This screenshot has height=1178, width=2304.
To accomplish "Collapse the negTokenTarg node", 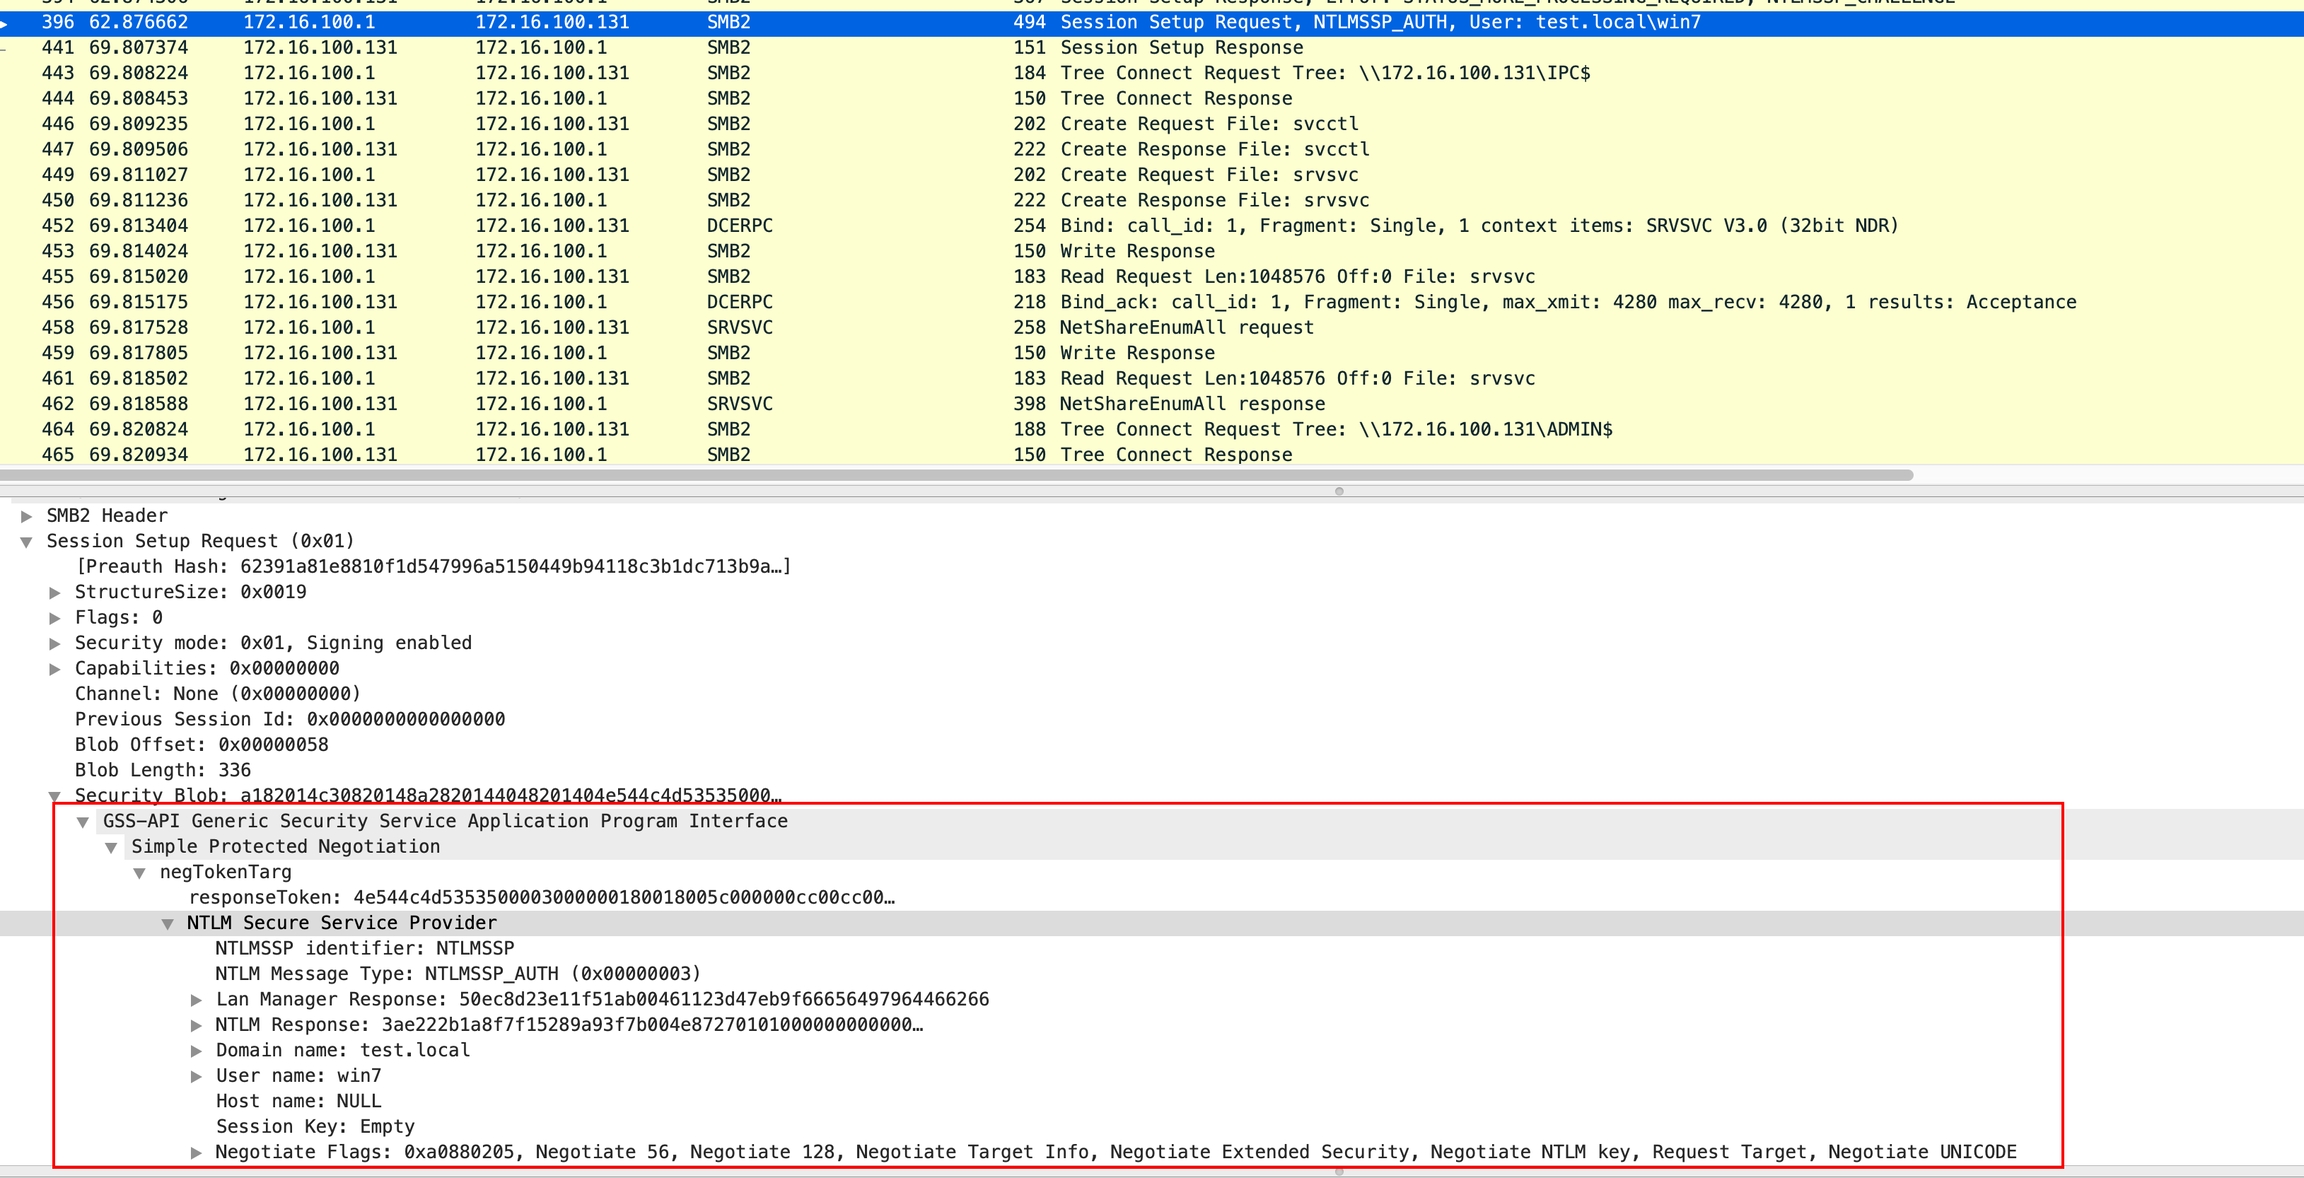I will (x=140, y=873).
